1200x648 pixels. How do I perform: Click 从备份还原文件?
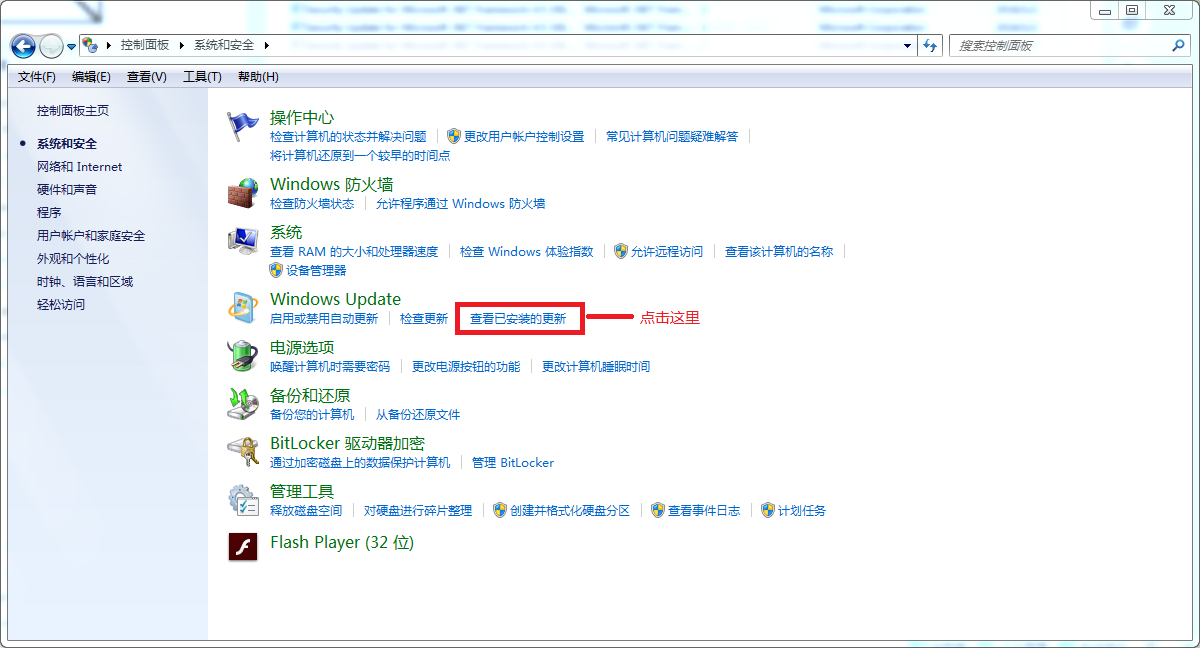tap(418, 415)
